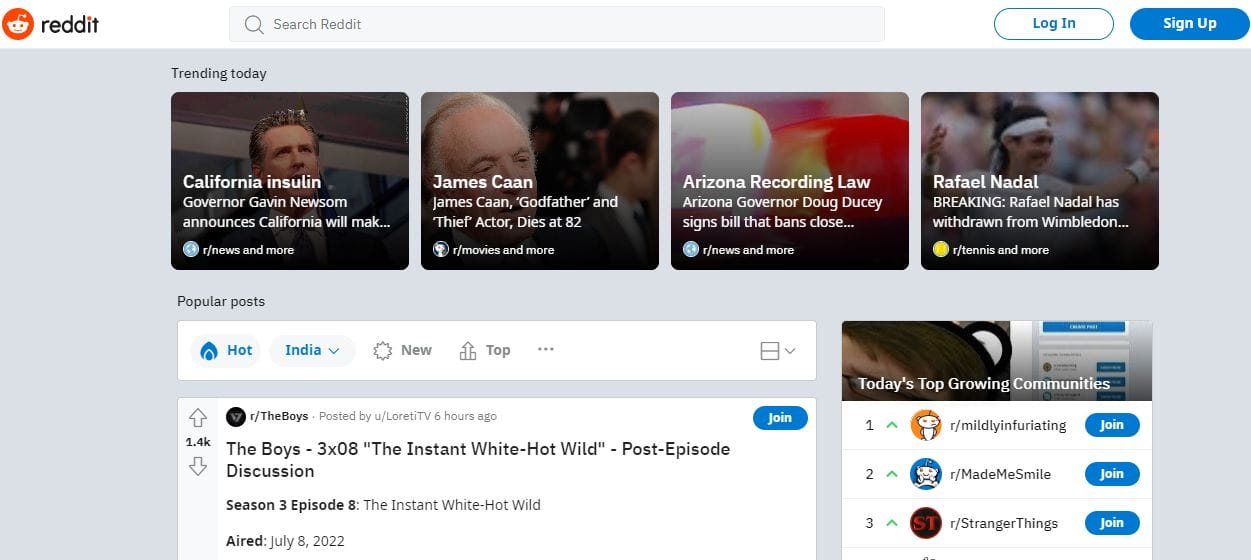Screen dimensions: 1251x560
Task: Click the Reddit logo icon
Action: point(19,24)
